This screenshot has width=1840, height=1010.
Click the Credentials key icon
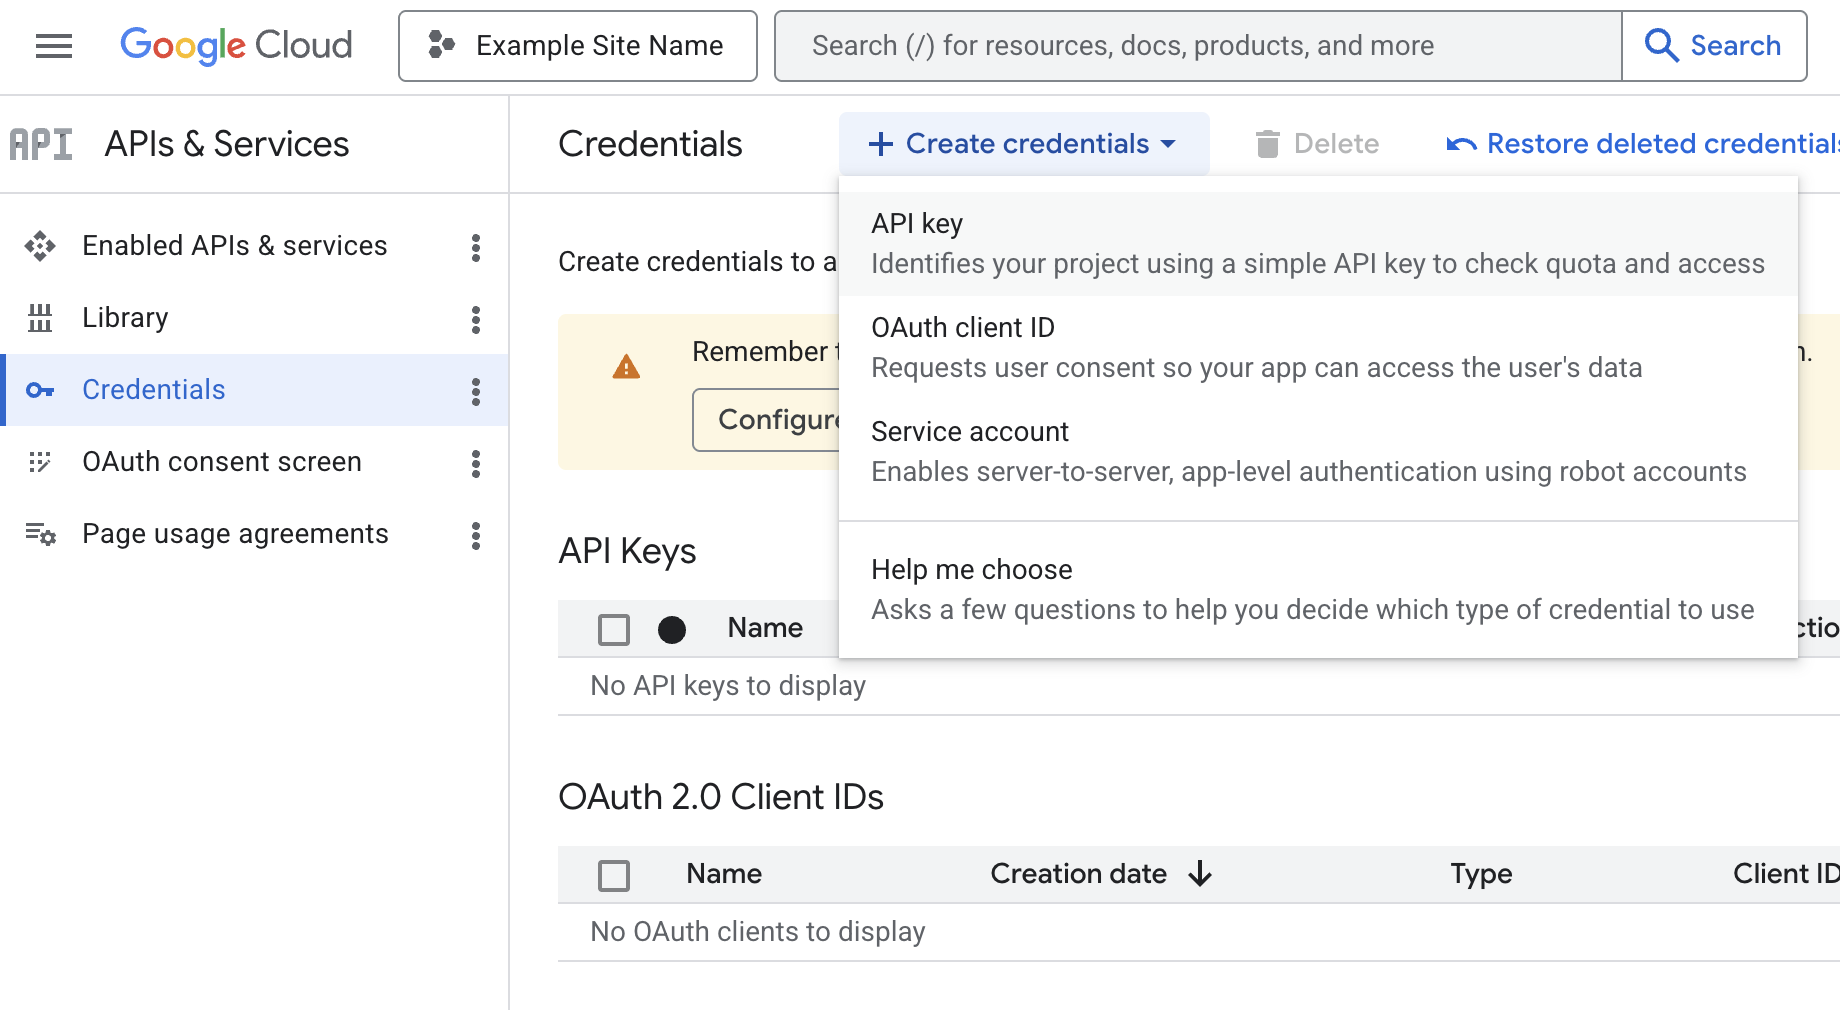[x=40, y=390]
